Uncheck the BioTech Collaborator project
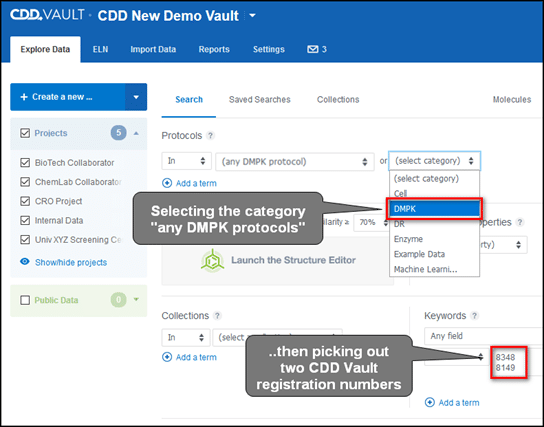544x427 pixels. 25,163
